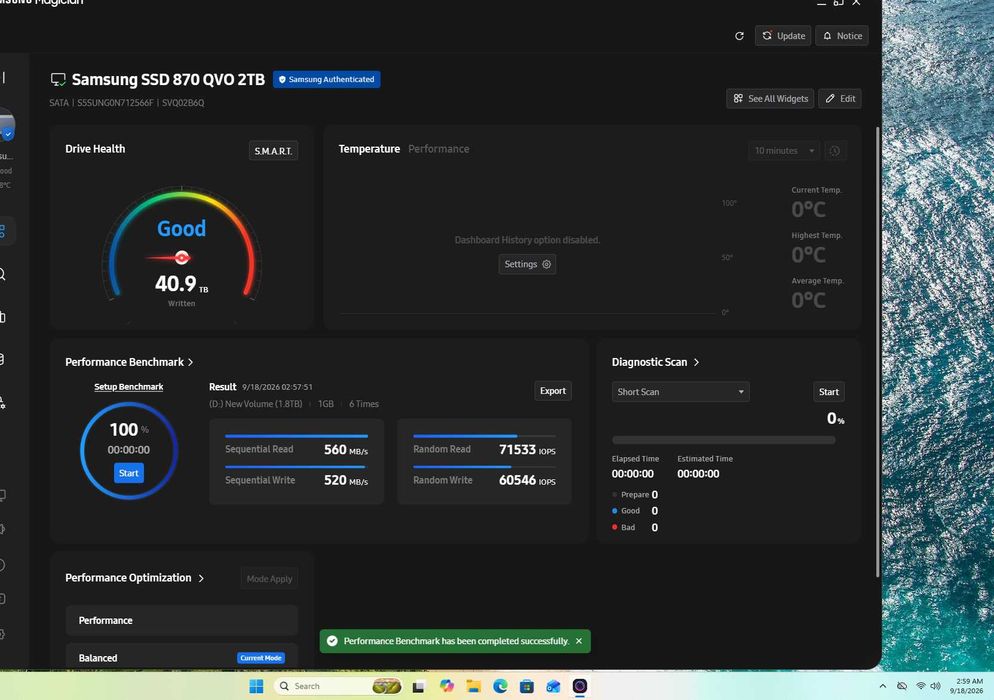Select the Balanced optimization mode

tap(182, 657)
